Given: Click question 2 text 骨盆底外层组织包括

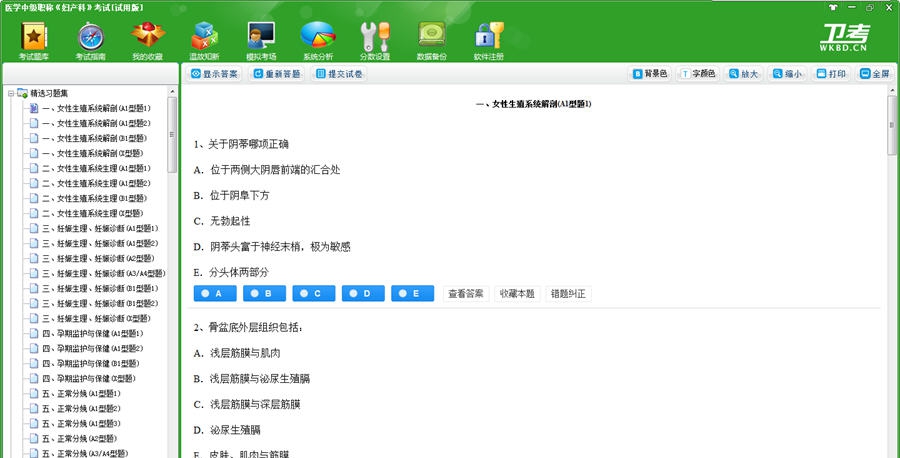Looking at the screenshot, I should click(x=253, y=328).
